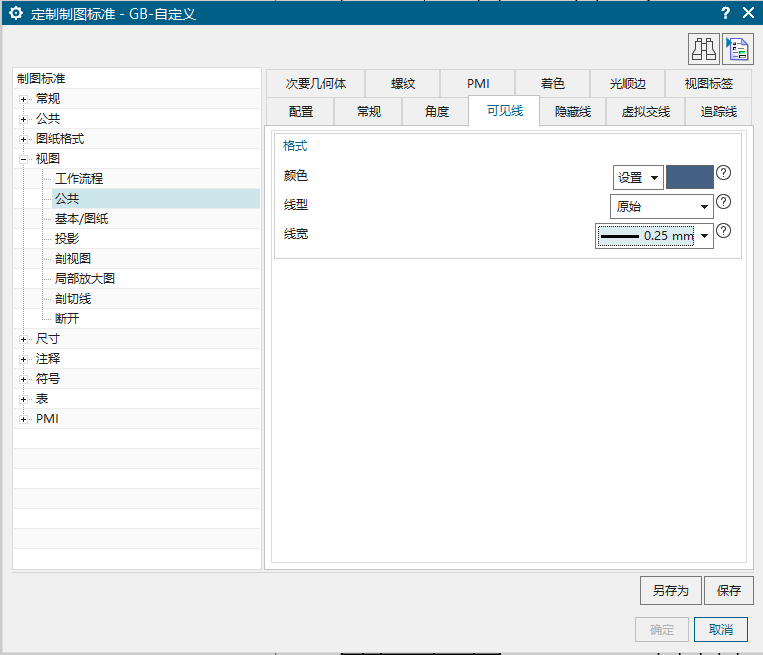763x655 pixels.
Task: Open the 线型 原始 dropdown
Action: (662, 207)
